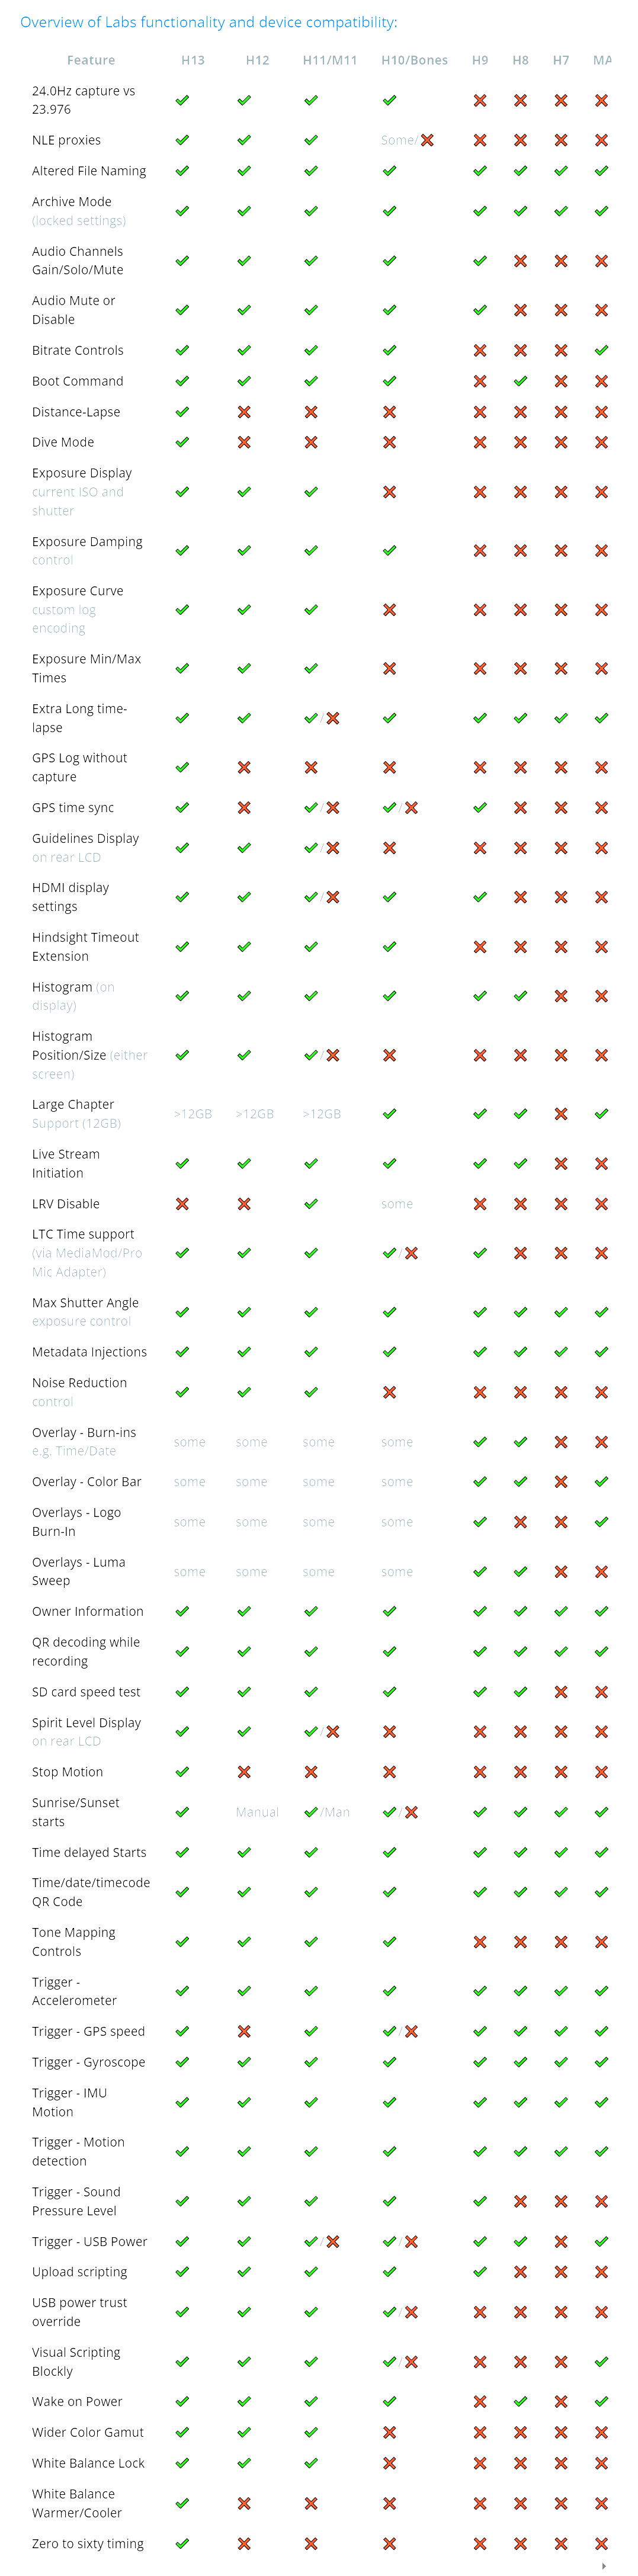Click the H7 red cross for Live Stream Initiation
This screenshot has height=2576, width=638.
561,1164
